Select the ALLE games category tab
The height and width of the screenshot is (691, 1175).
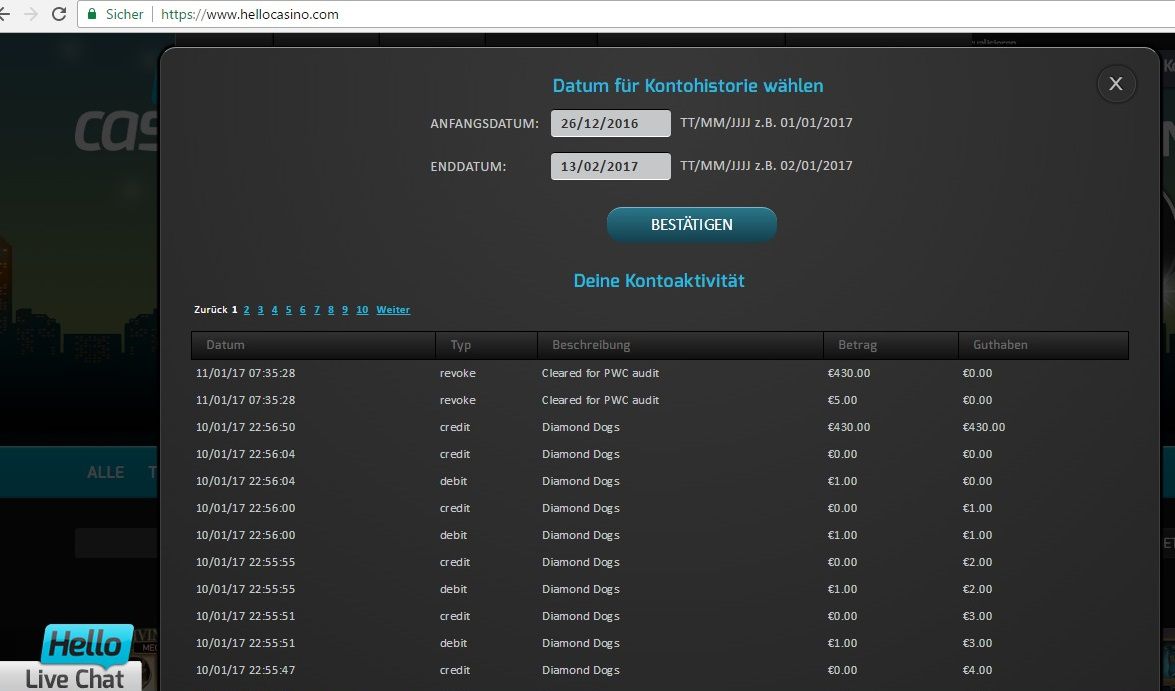[106, 472]
